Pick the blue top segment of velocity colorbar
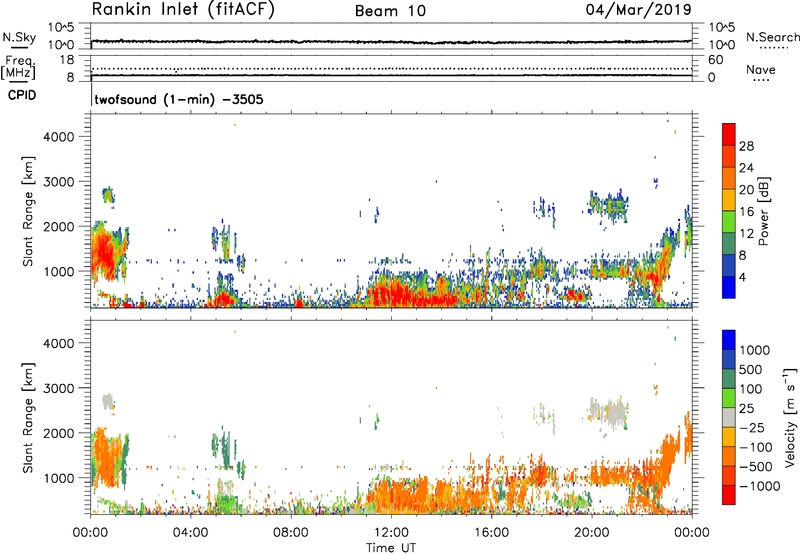The height and width of the screenshot is (554, 800). click(729, 340)
